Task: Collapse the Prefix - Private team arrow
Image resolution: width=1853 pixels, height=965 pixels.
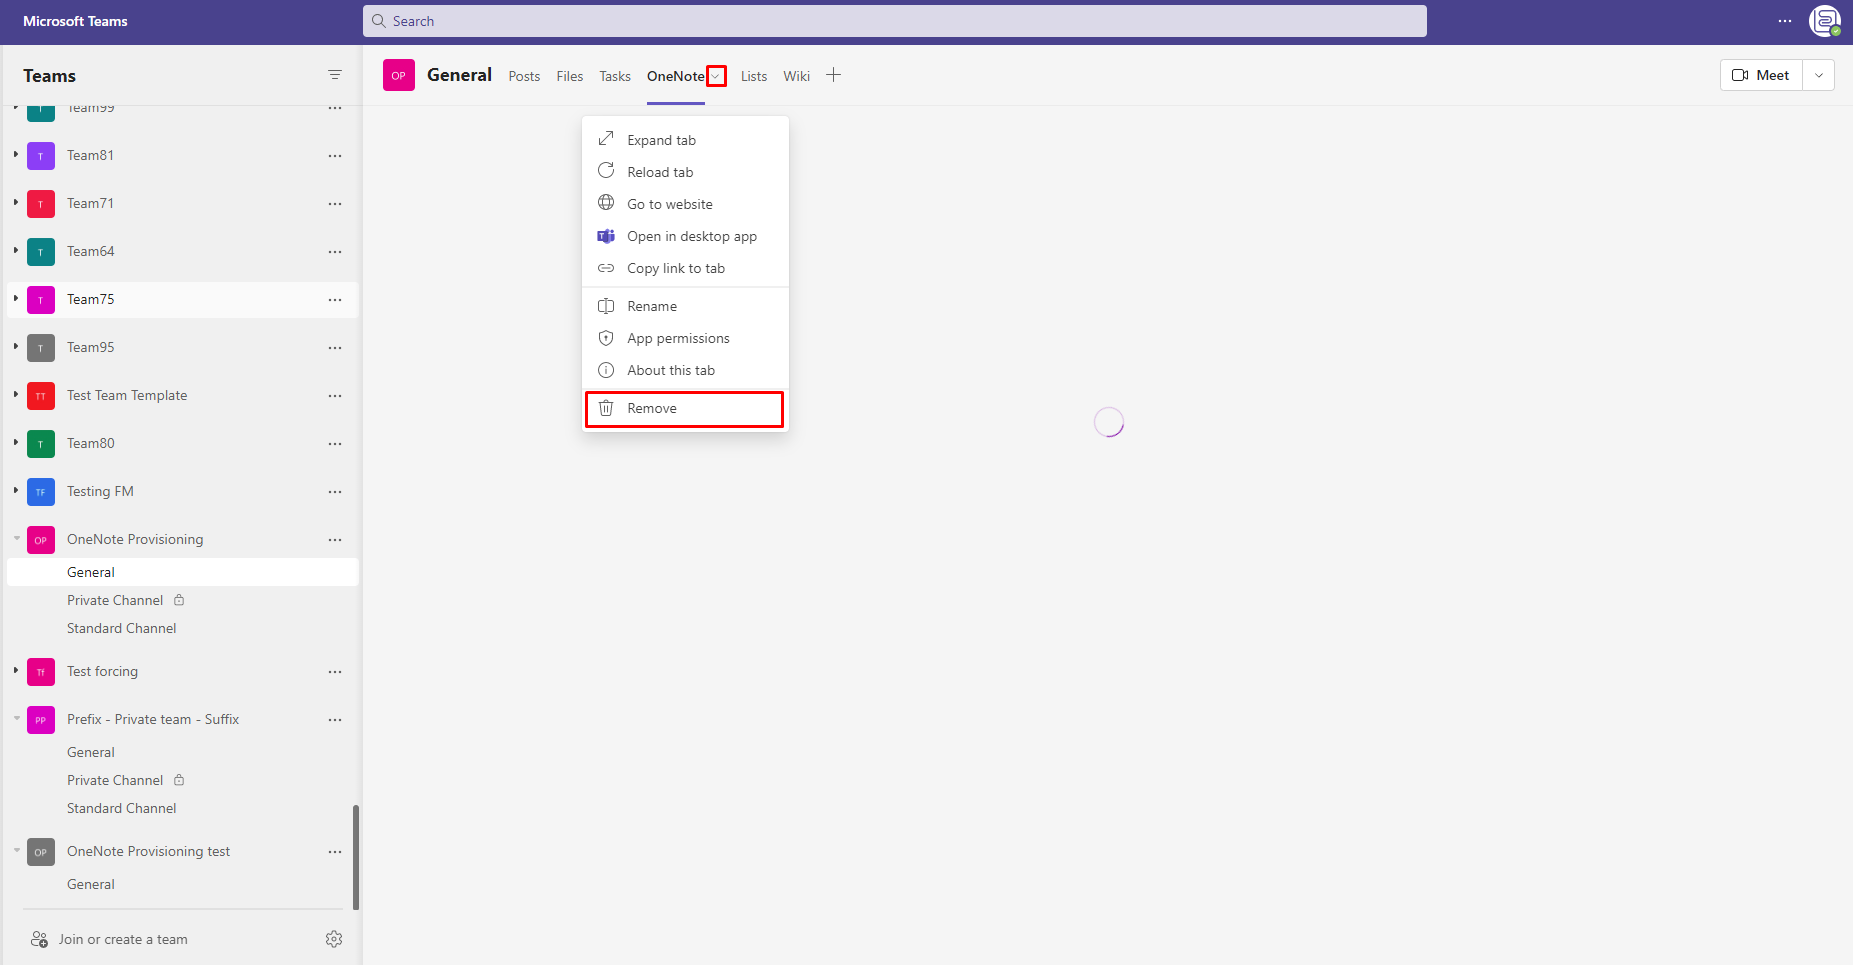Action: tap(16, 718)
